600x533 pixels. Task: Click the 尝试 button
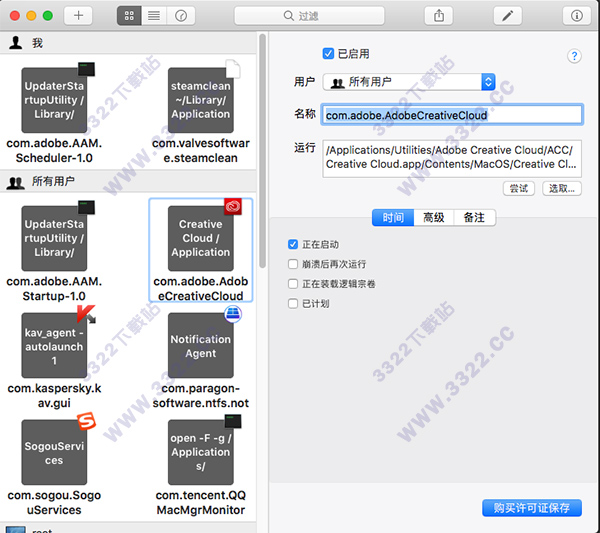pyautogui.click(x=518, y=189)
